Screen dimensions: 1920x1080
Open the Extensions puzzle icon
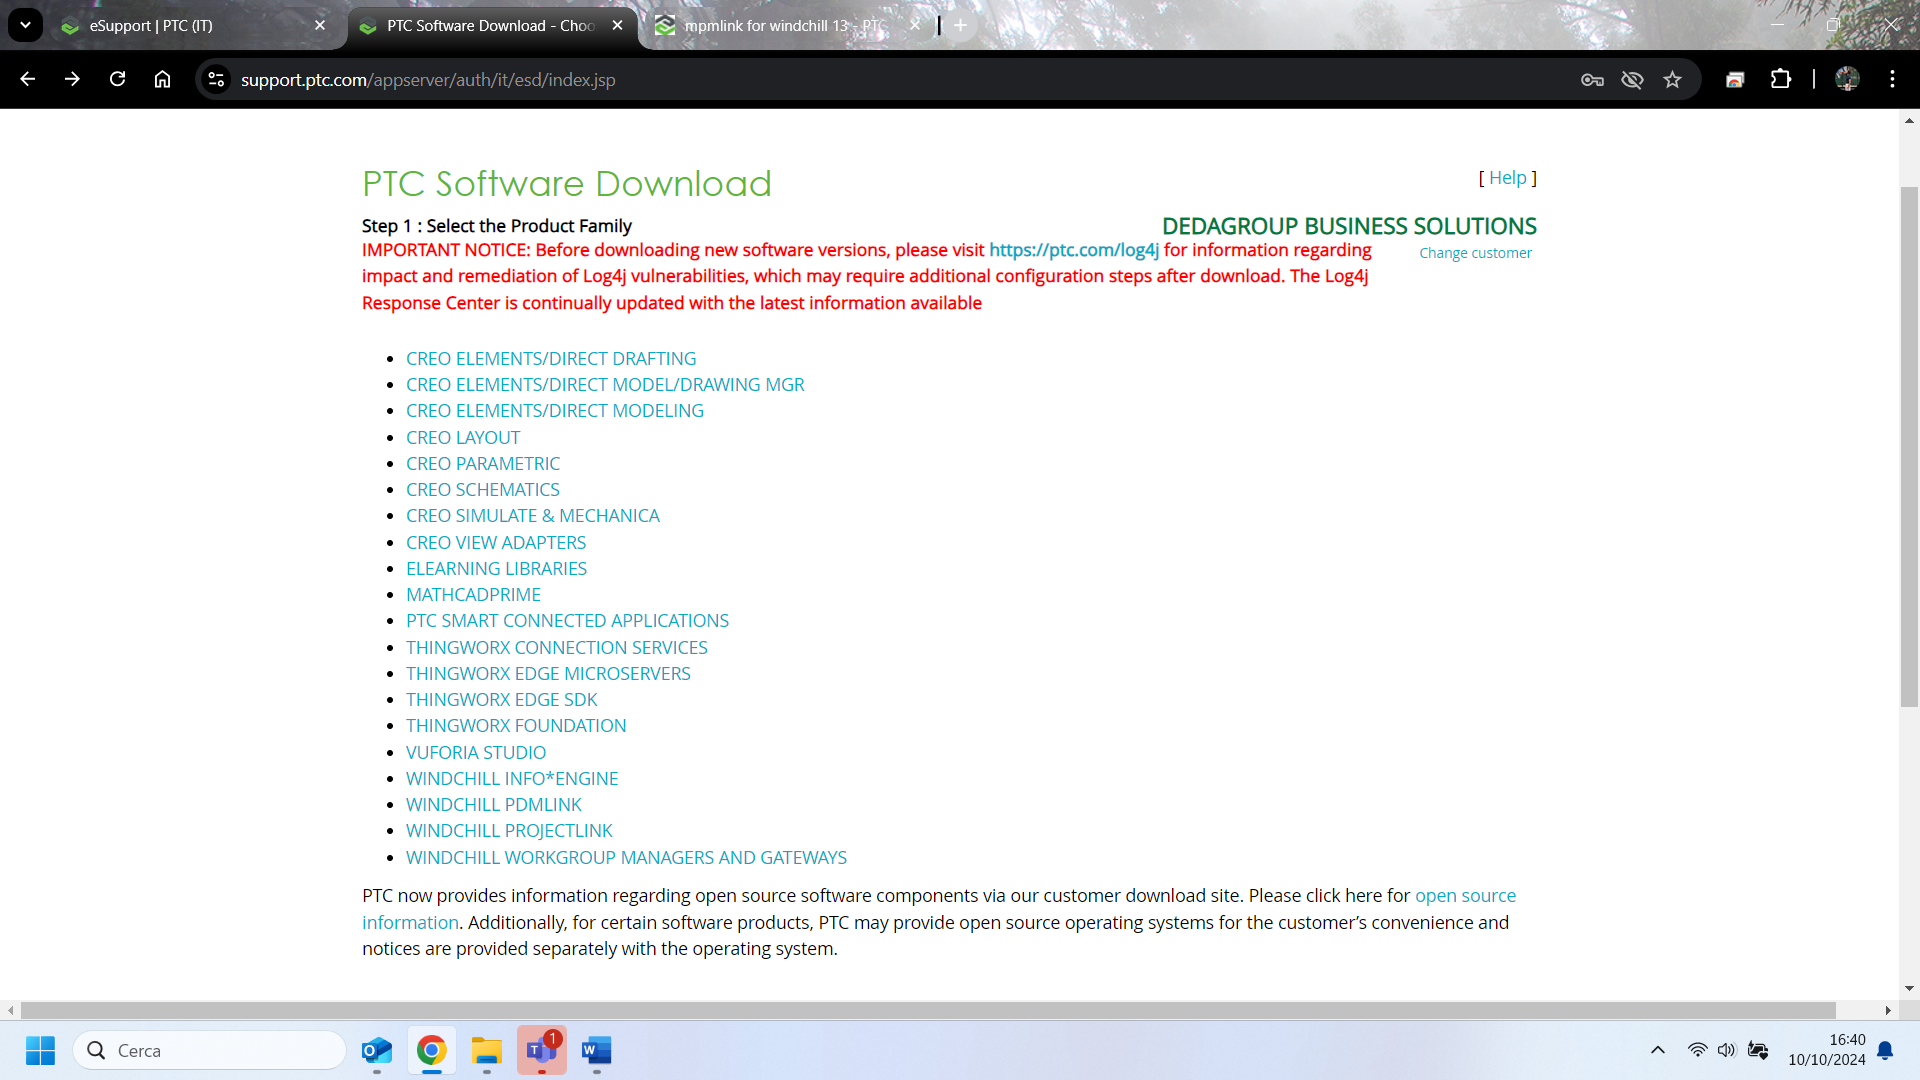click(x=1782, y=79)
